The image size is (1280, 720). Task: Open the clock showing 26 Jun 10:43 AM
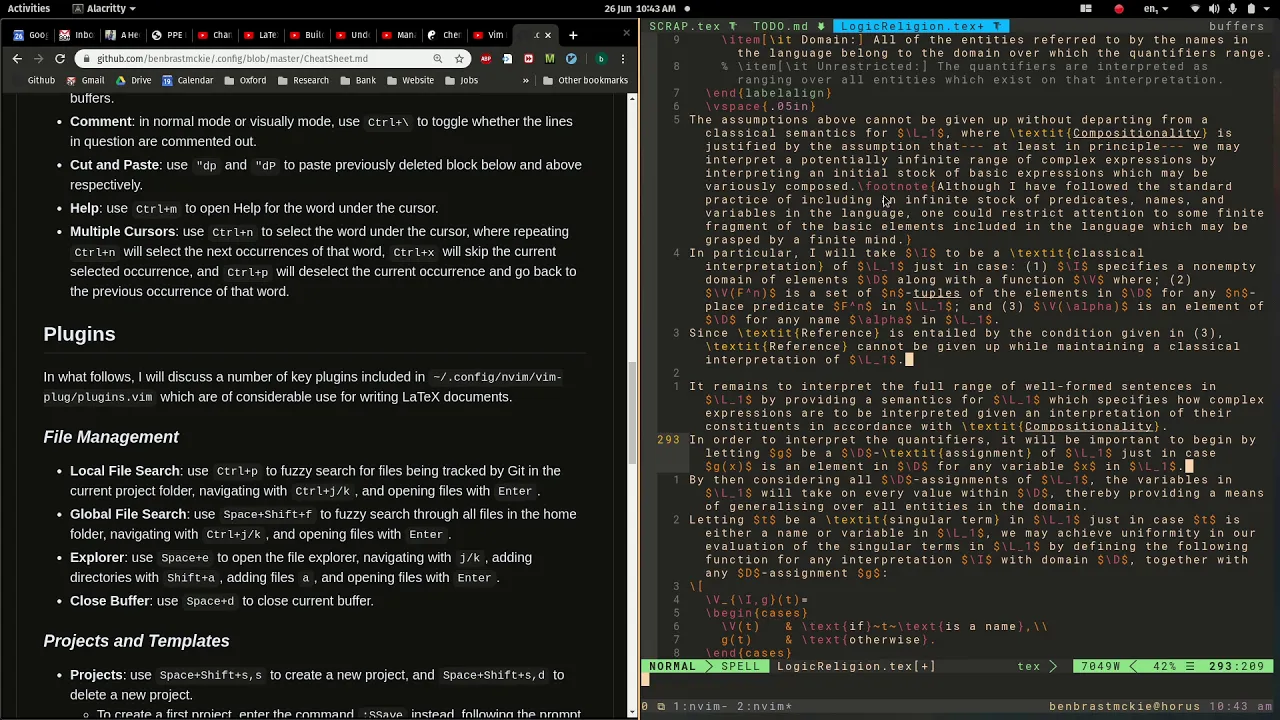(640, 8)
